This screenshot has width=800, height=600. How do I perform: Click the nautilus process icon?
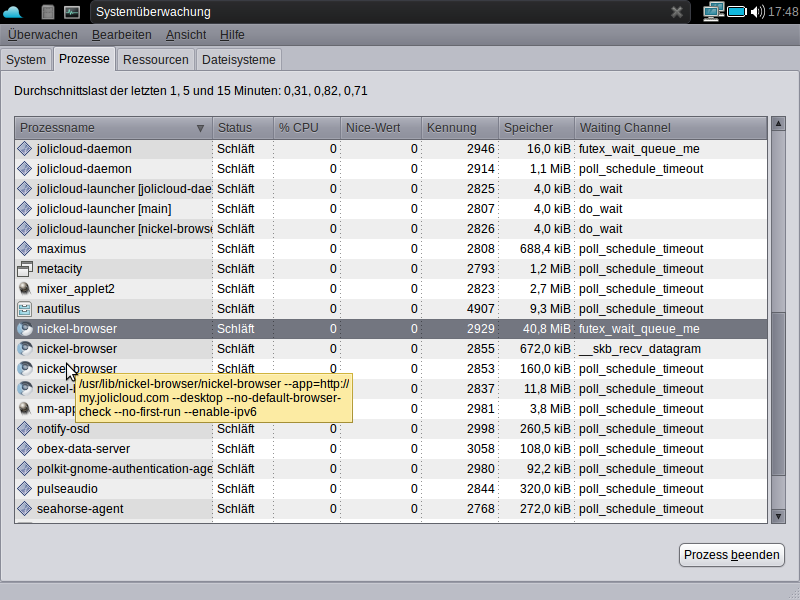24,309
